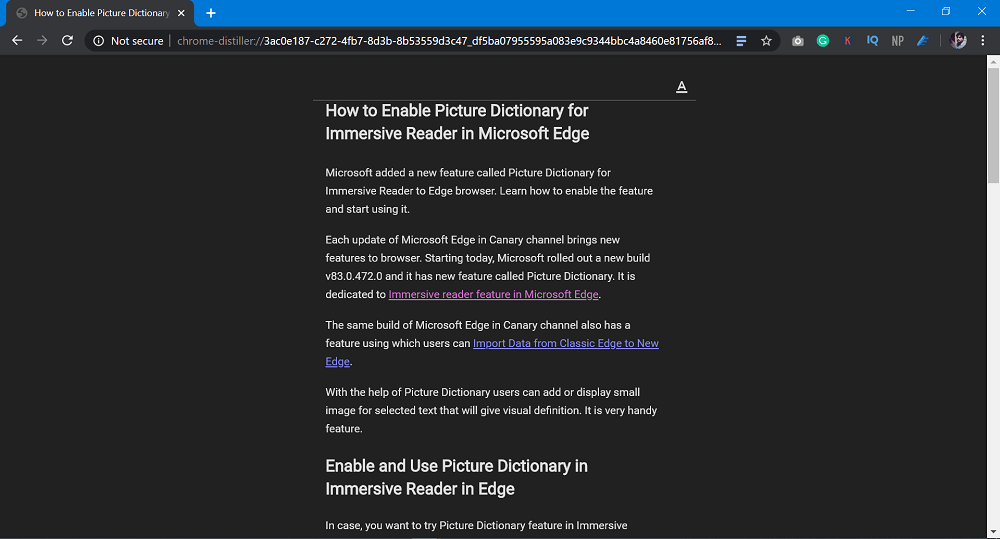
Task: Click the page's vertical scrollbar thumb
Action: [x=994, y=124]
